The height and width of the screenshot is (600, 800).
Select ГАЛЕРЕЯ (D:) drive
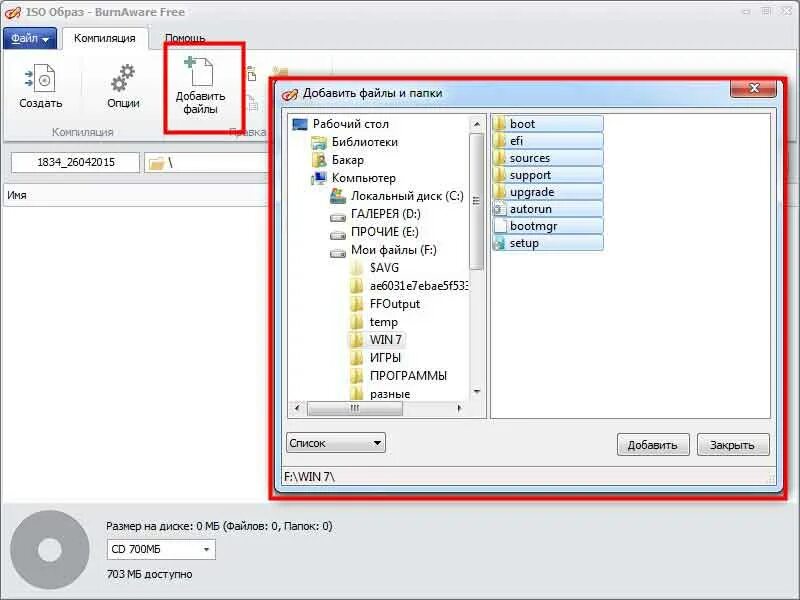pos(376,214)
